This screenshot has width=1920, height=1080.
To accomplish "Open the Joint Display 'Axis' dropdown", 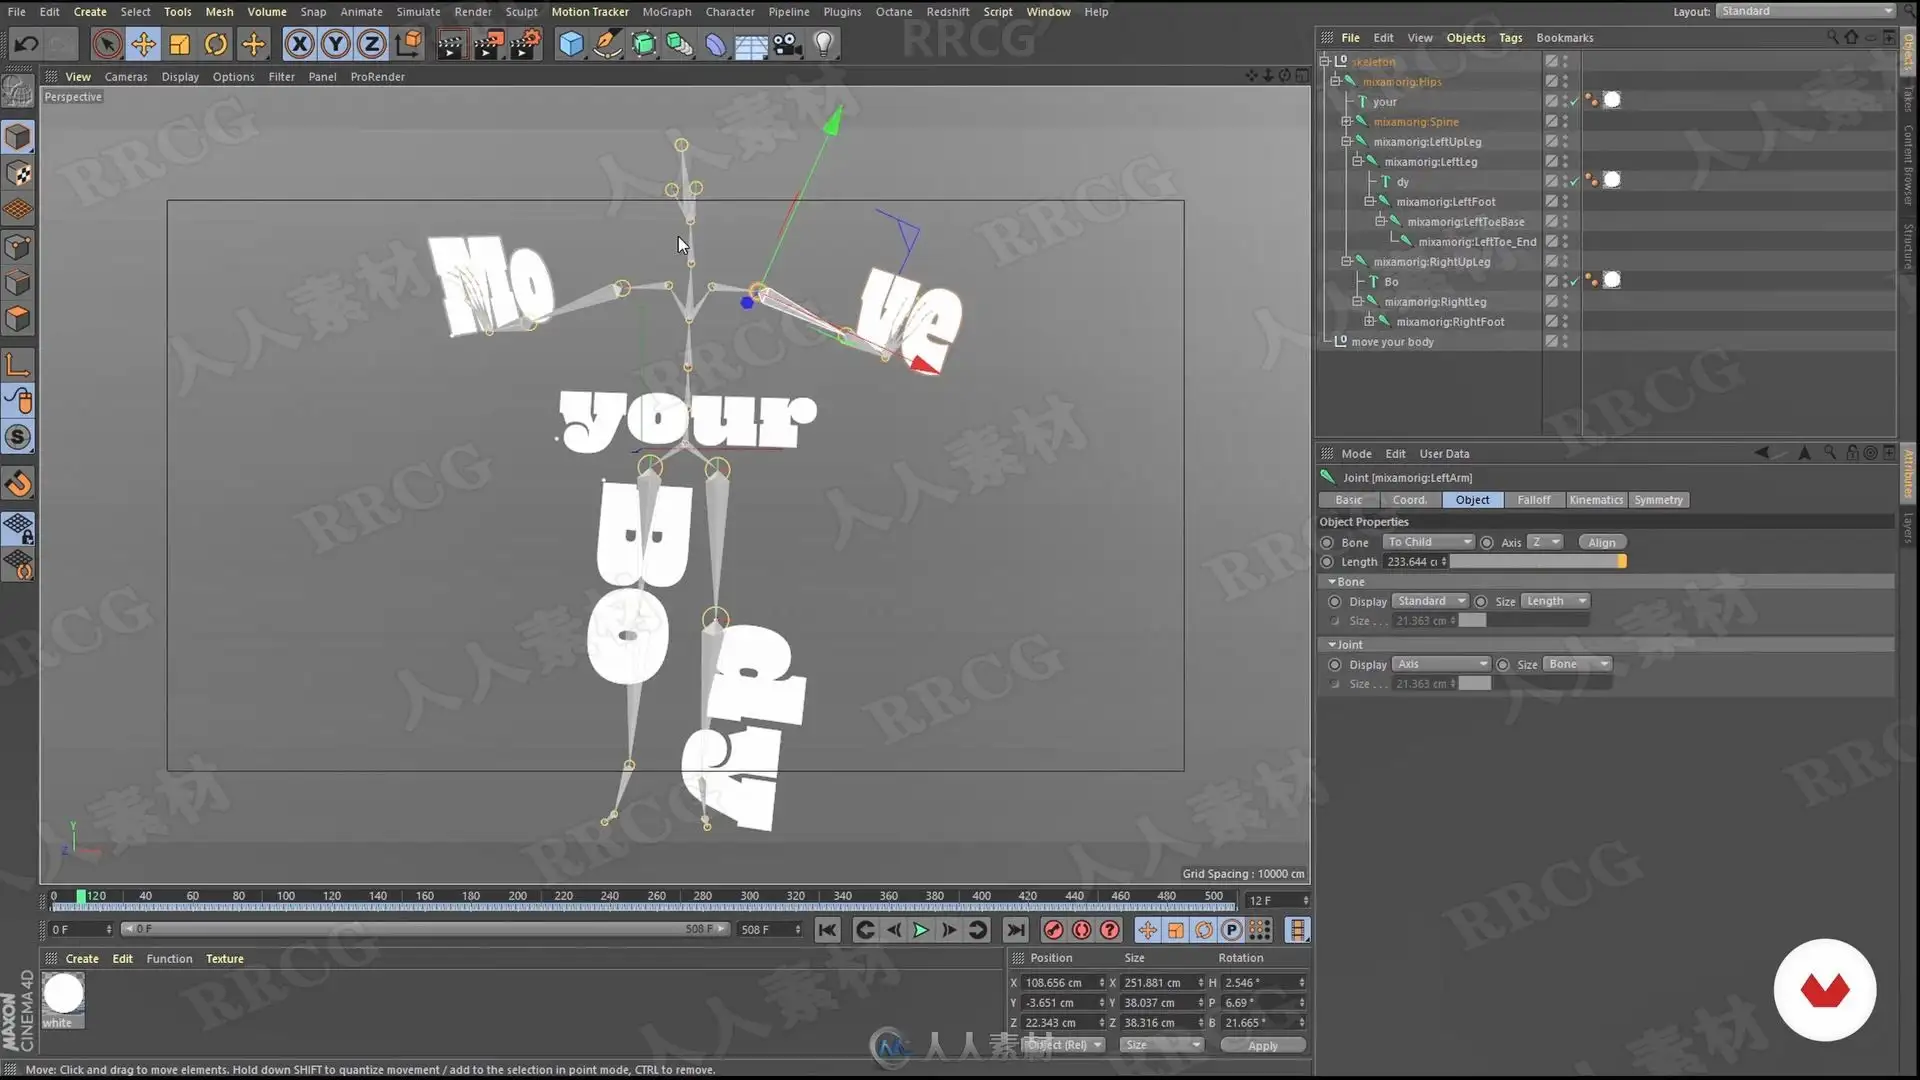I will tap(1441, 664).
